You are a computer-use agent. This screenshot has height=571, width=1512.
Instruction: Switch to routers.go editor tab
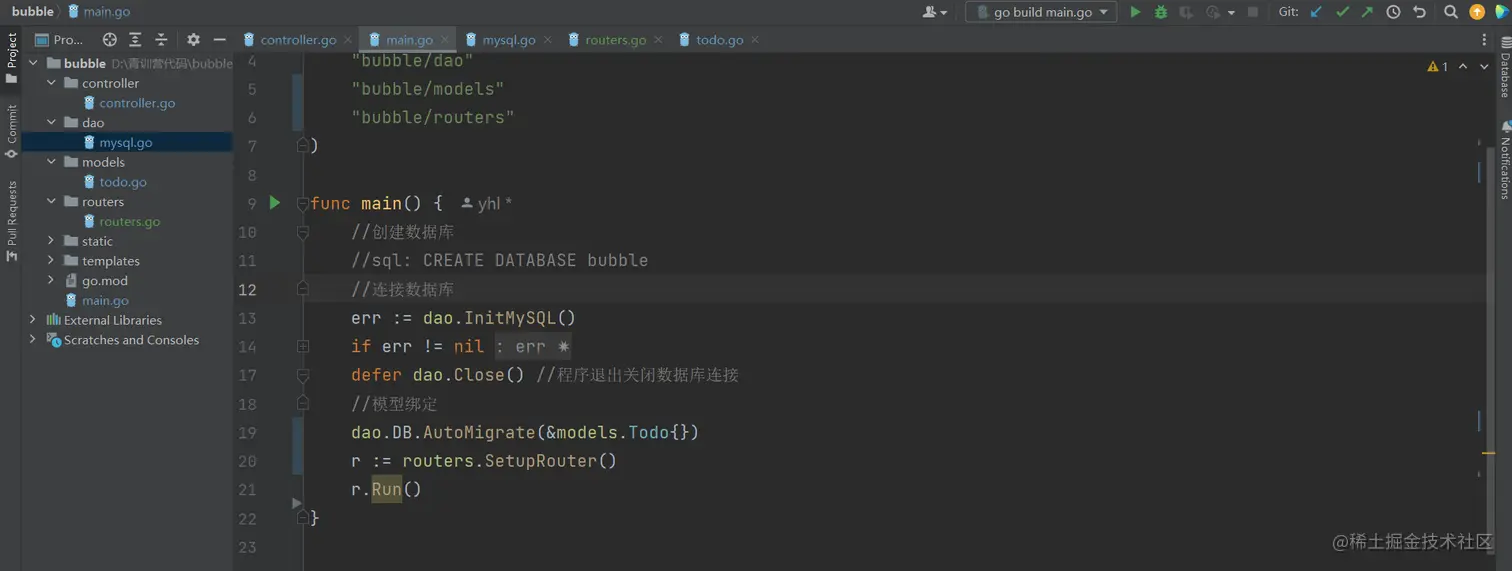click(x=615, y=40)
